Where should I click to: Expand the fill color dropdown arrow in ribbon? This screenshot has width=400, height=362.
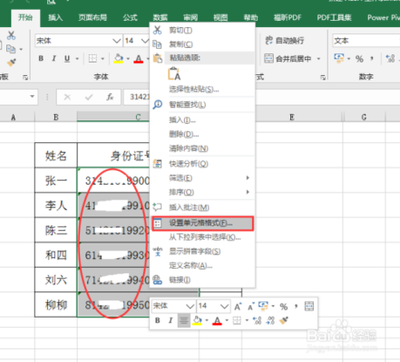pyautogui.click(x=128, y=59)
